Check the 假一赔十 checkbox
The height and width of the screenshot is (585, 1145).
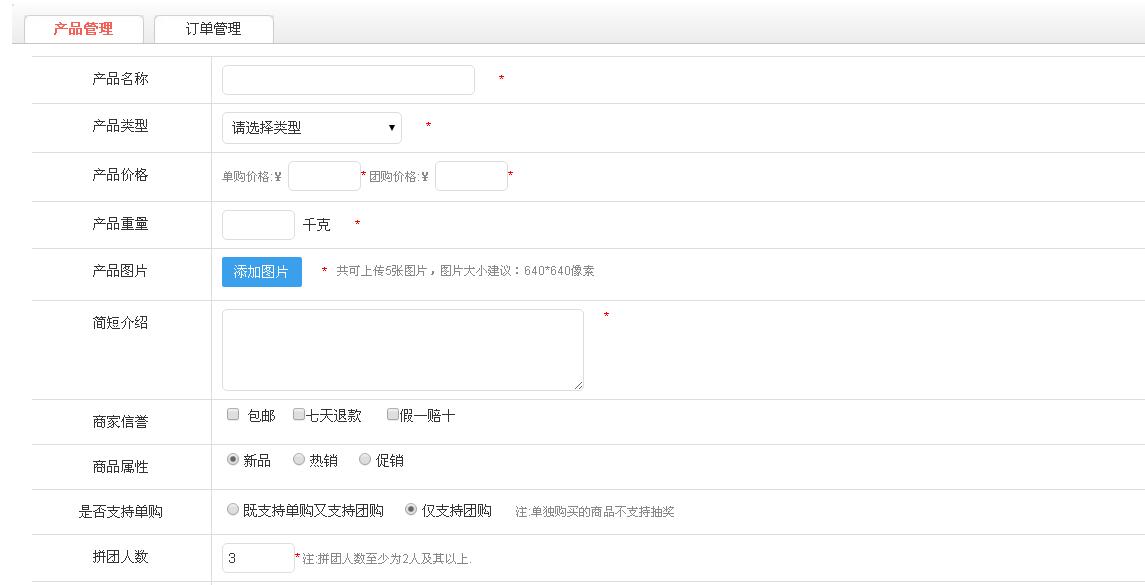(x=393, y=415)
